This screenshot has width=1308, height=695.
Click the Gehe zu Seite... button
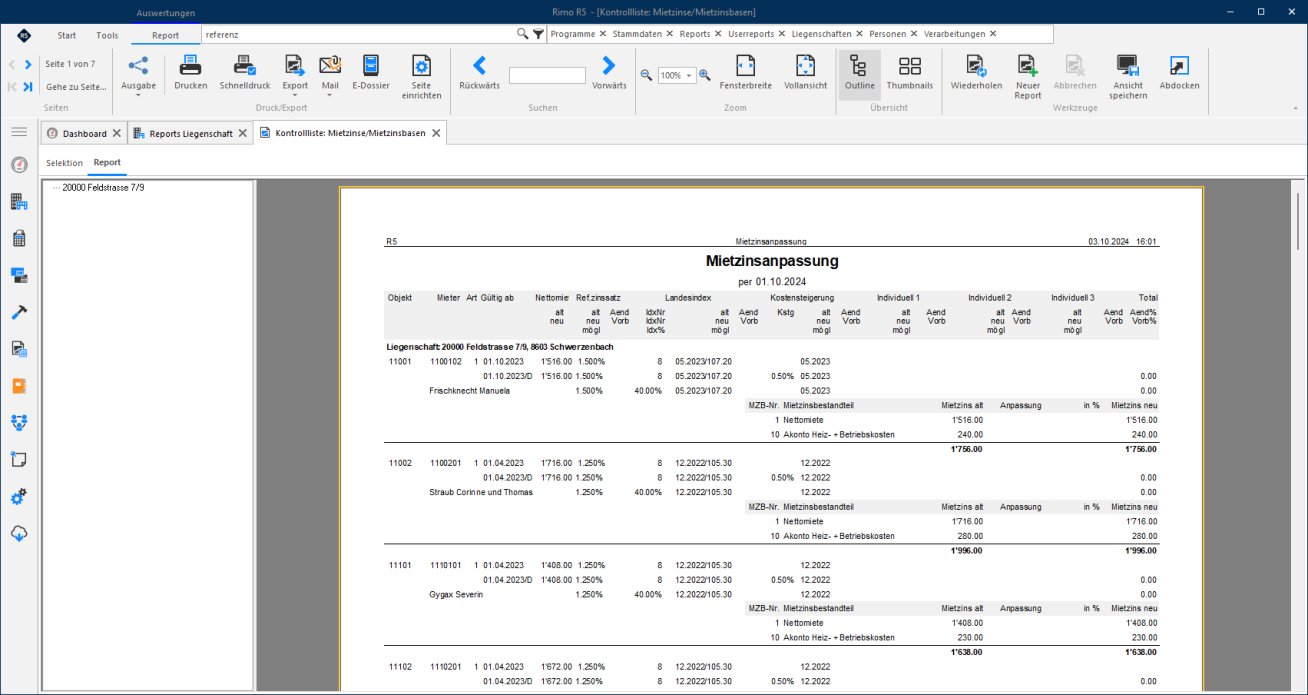coord(76,87)
